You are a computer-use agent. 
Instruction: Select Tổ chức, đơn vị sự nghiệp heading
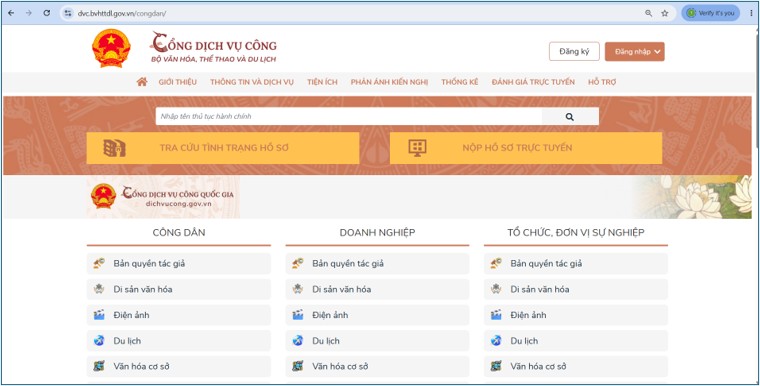pyautogui.click(x=576, y=232)
